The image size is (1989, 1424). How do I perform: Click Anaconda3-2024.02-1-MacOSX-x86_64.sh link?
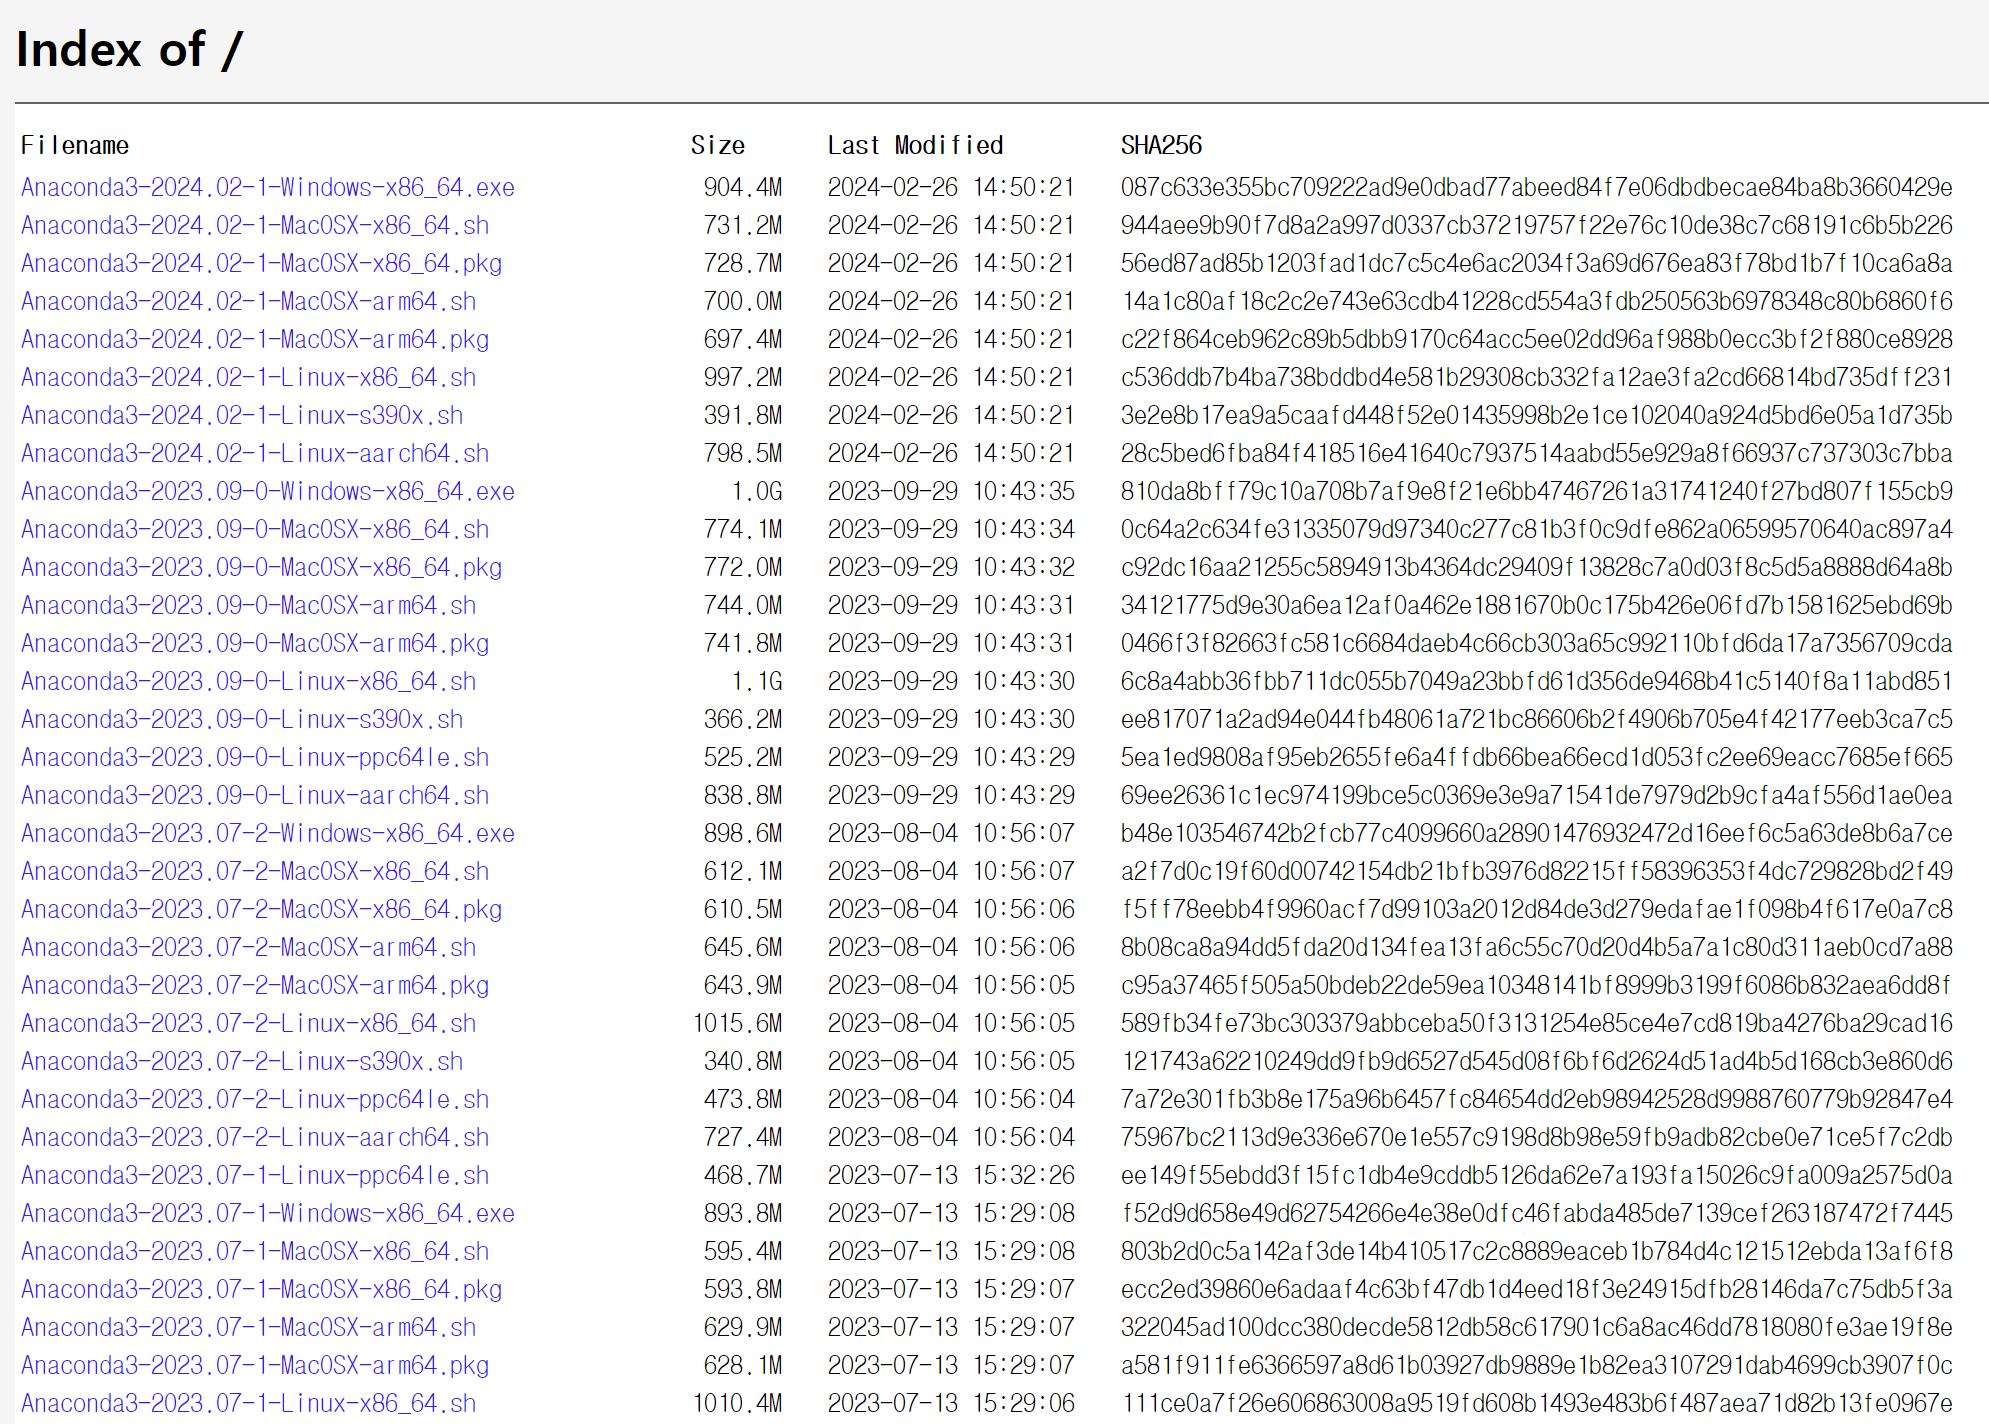pos(254,226)
